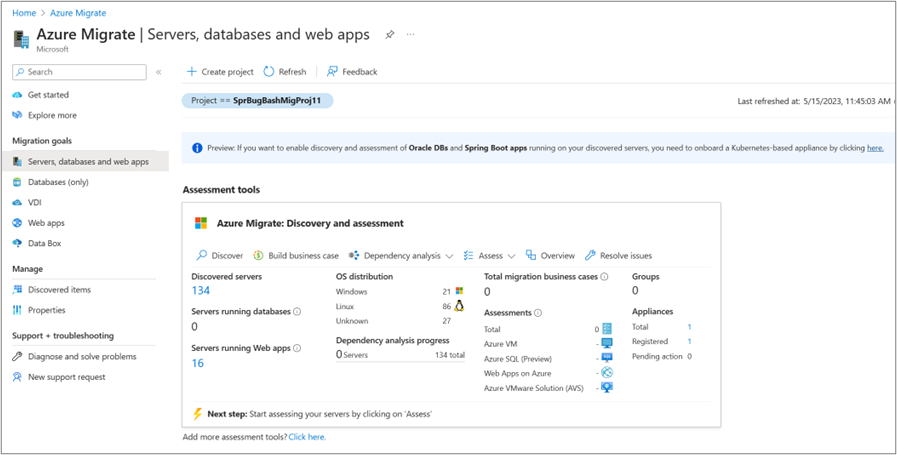Open the ellipsis more options menu
This screenshot has height=455, width=897.
410,35
